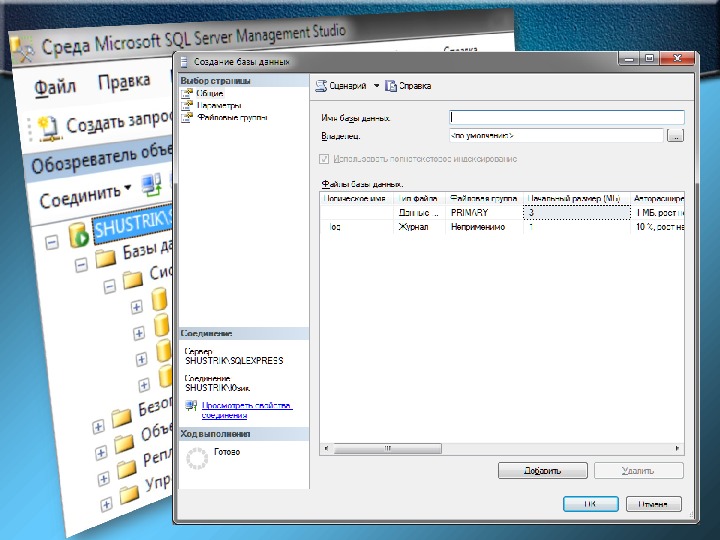Click the left scroll arrow of files grid

tap(326, 448)
